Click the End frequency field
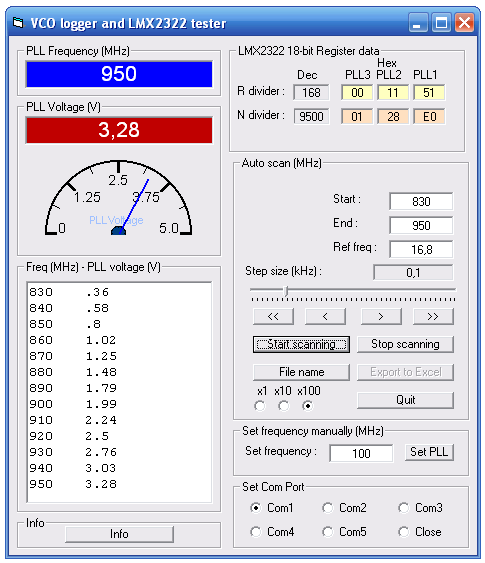The width and height of the screenshot is (485, 563). pyautogui.click(x=421, y=225)
